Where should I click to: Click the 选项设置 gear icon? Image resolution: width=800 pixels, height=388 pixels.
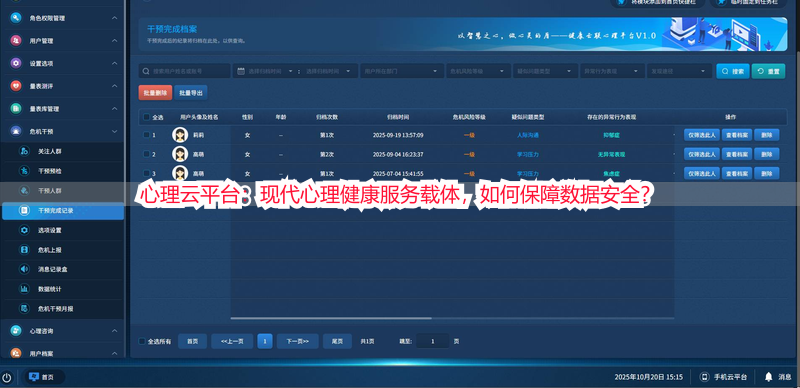[x=24, y=230]
